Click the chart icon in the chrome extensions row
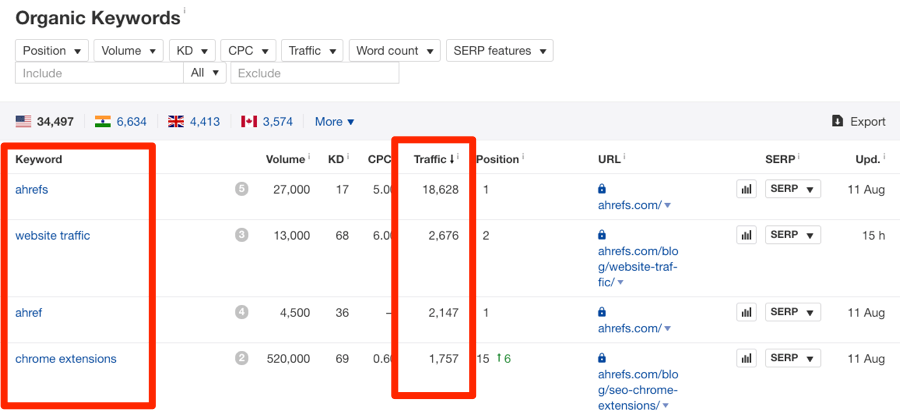The height and width of the screenshot is (419, 900). [x=746, y=358]
